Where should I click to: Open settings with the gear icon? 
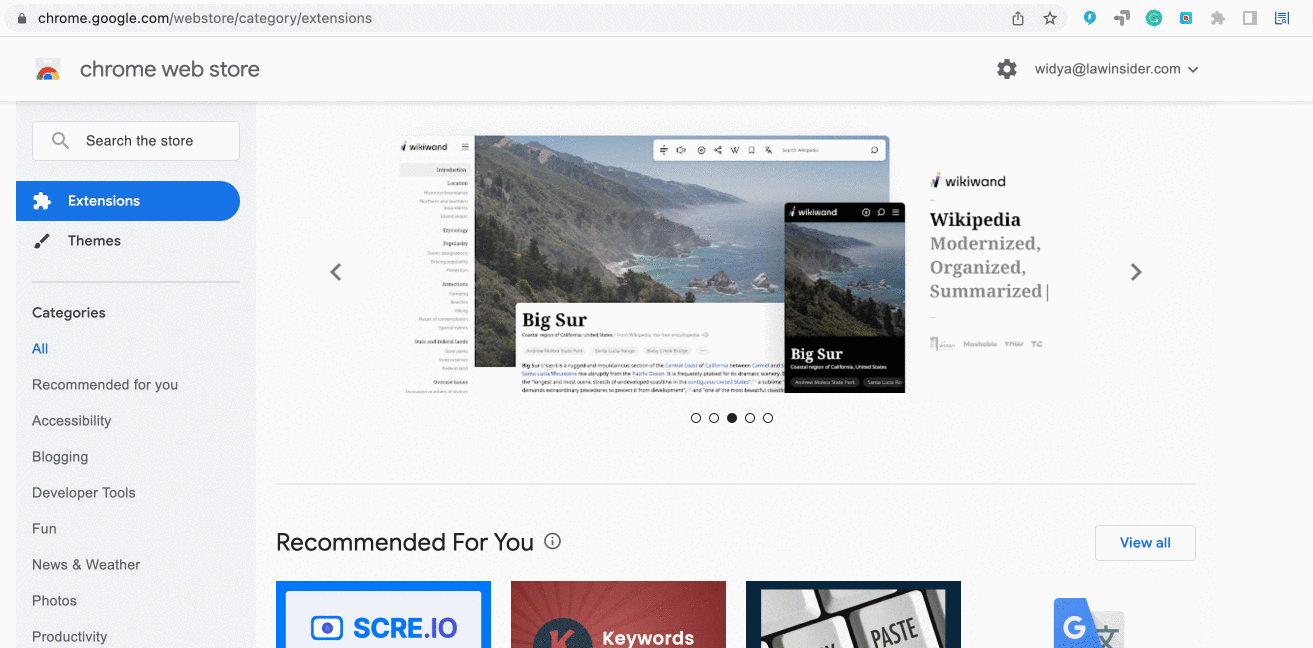[1007, 69]
